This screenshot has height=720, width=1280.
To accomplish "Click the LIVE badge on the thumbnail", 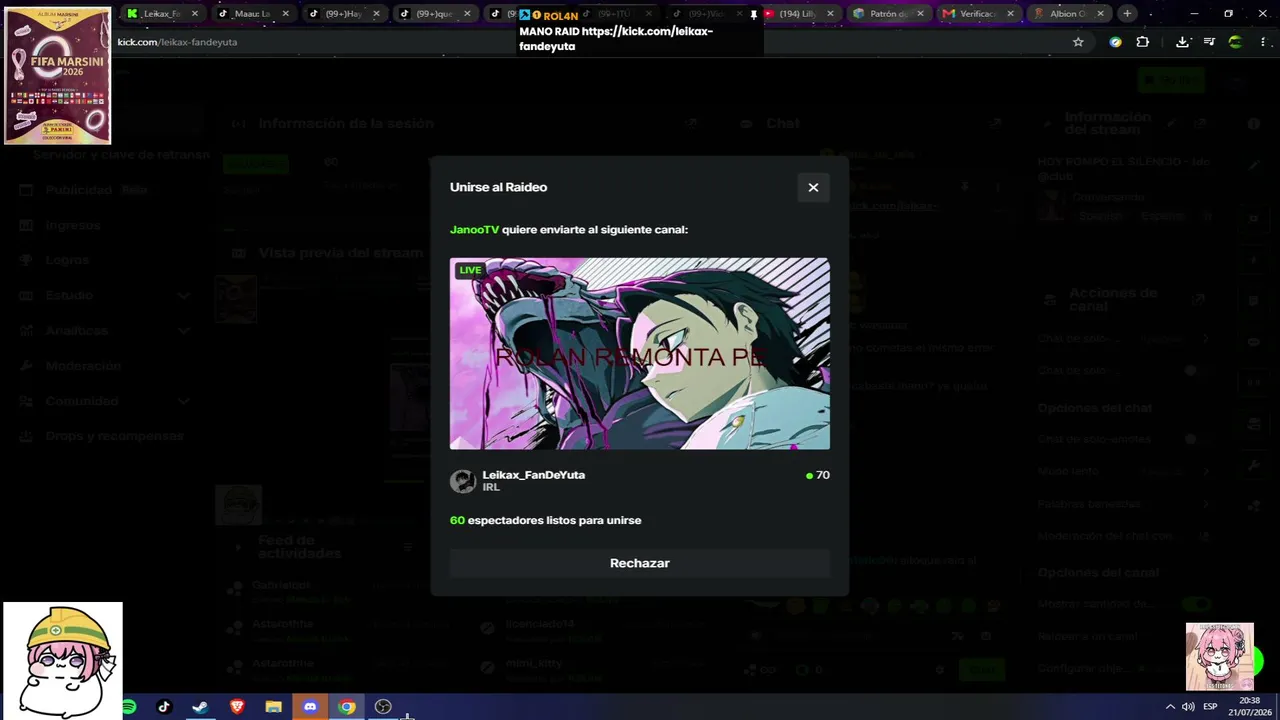I will [470, 270].
